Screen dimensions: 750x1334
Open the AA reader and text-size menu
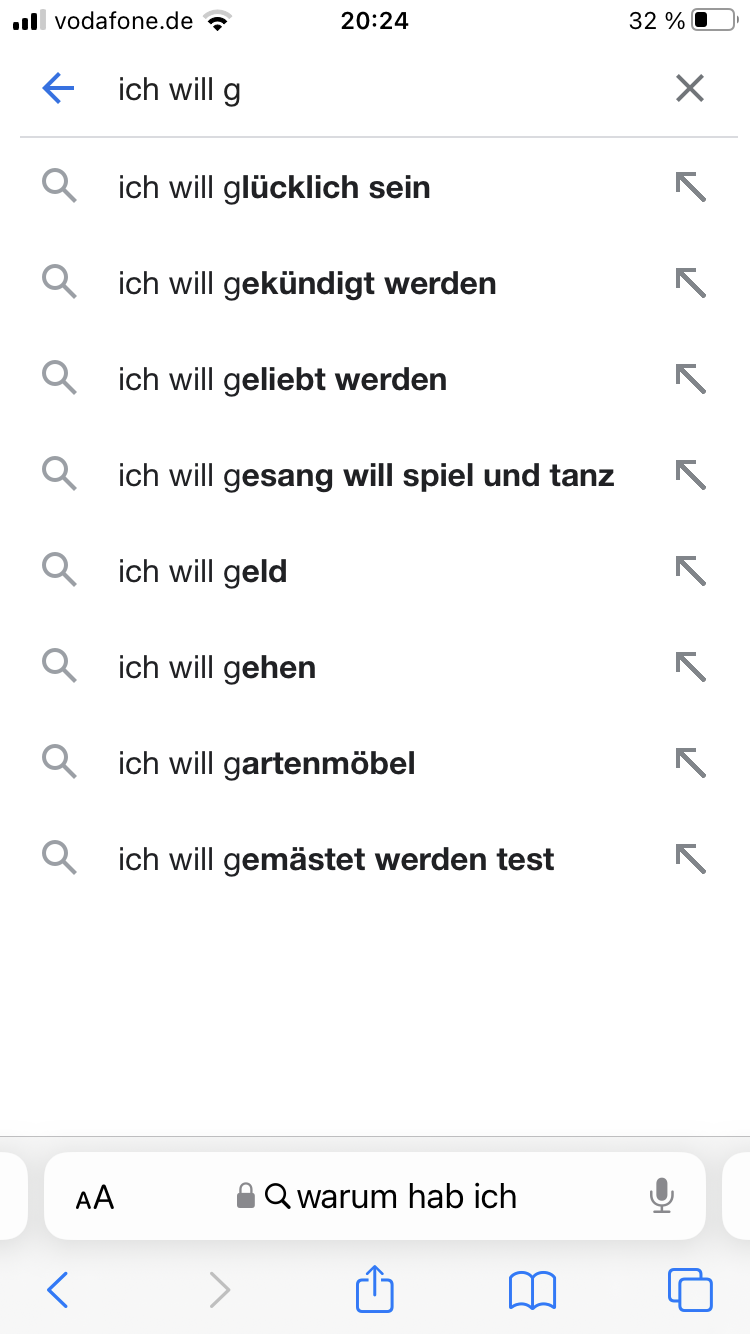(x=95, y=1197)
